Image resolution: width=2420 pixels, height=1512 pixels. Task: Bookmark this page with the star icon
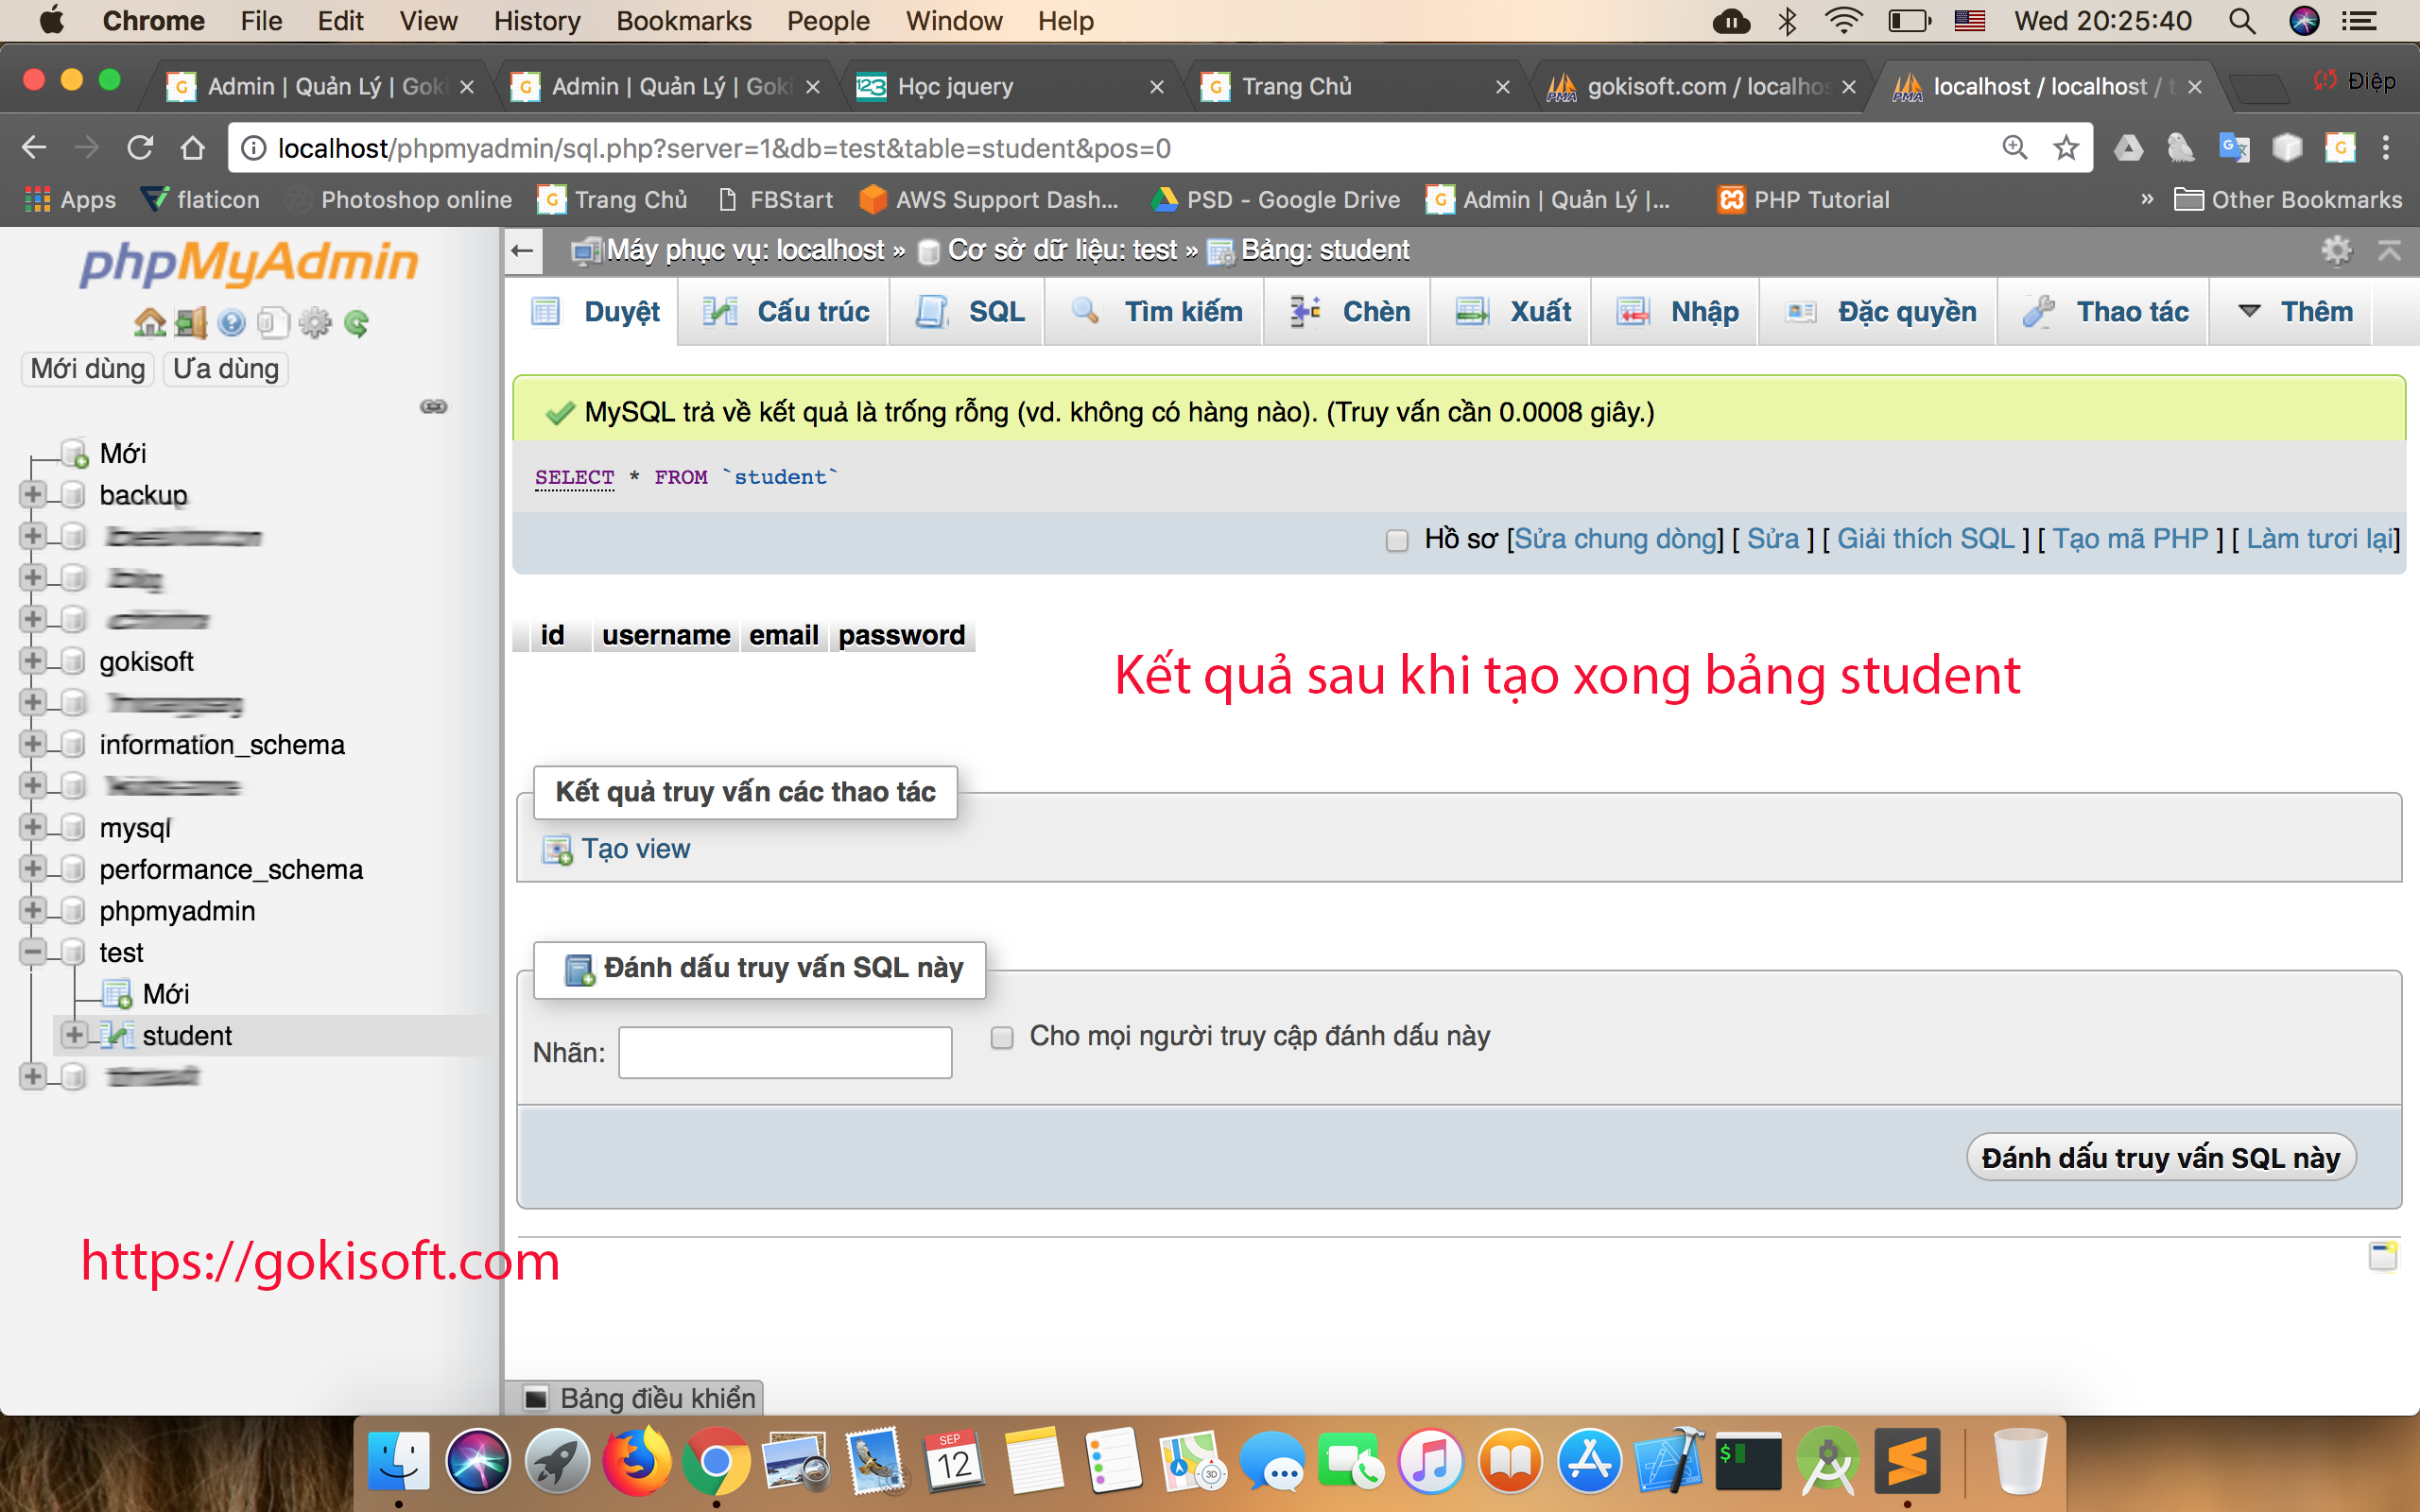coord(2066,148)
